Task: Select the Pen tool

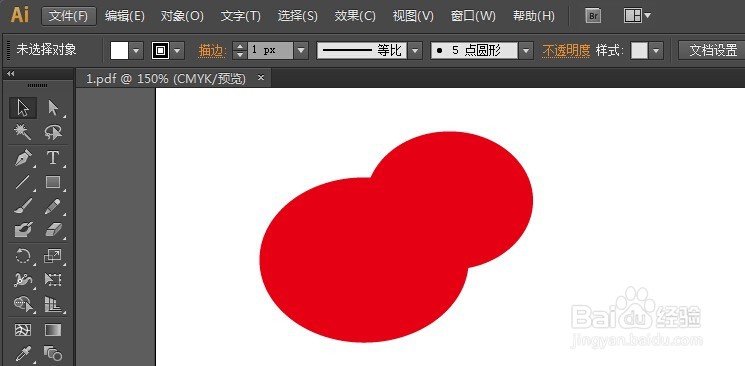Action: (23, 157)
